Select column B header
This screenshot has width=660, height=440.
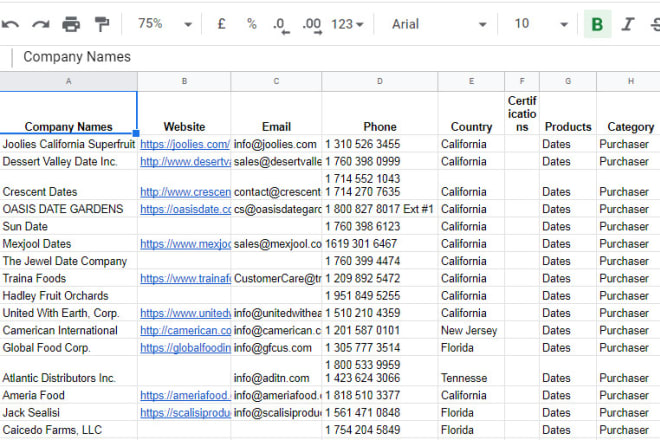coord(184,81)
